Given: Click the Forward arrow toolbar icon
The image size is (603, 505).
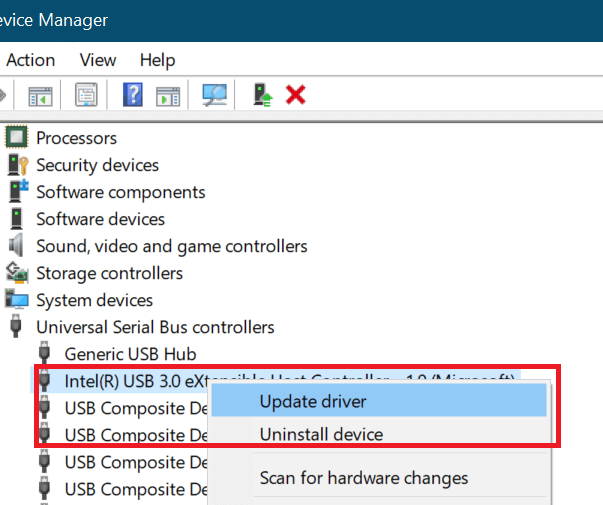Looking at the screenshot, I should tap(3, 95).
